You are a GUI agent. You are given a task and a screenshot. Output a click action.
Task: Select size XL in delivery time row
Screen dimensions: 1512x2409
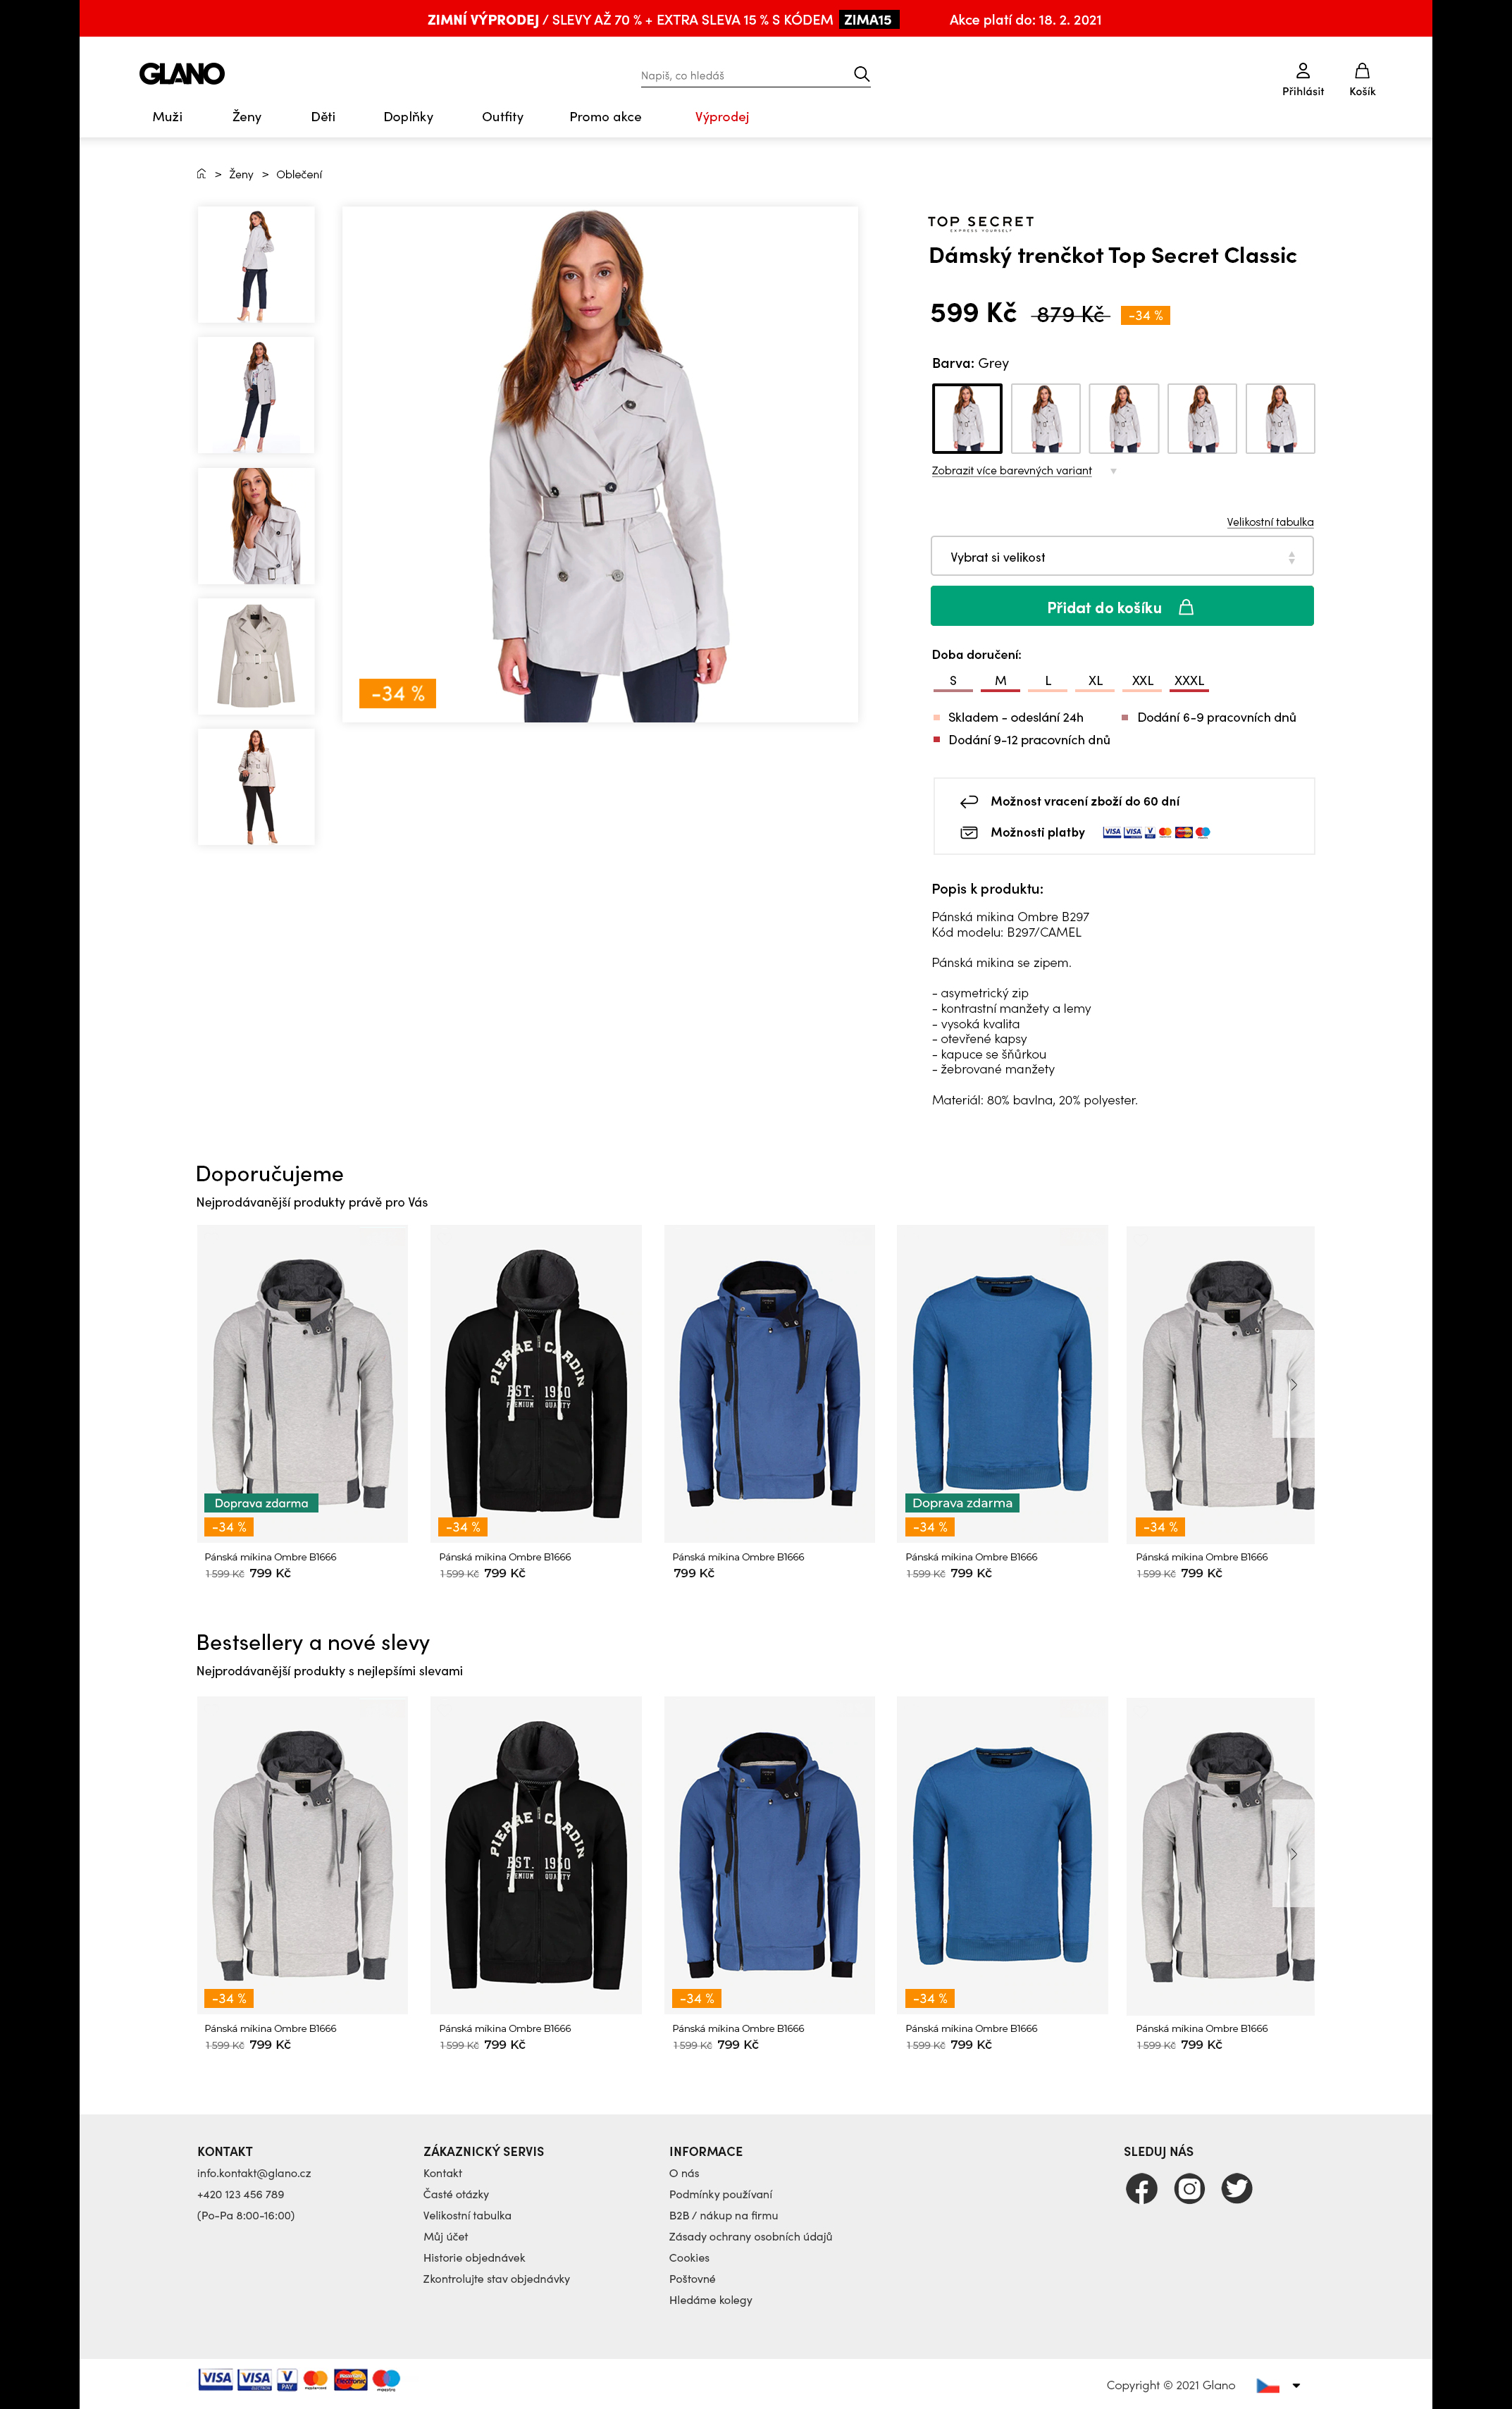pyautogui.click(x=1095, y=681)
